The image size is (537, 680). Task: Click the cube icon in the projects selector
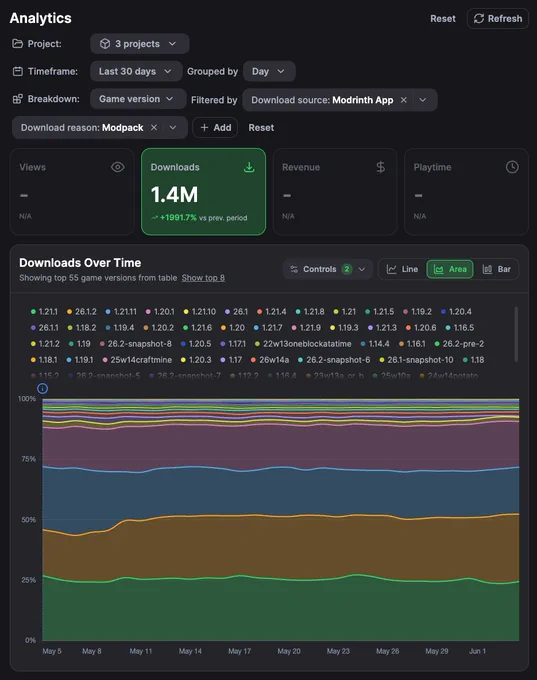point(105,44)
